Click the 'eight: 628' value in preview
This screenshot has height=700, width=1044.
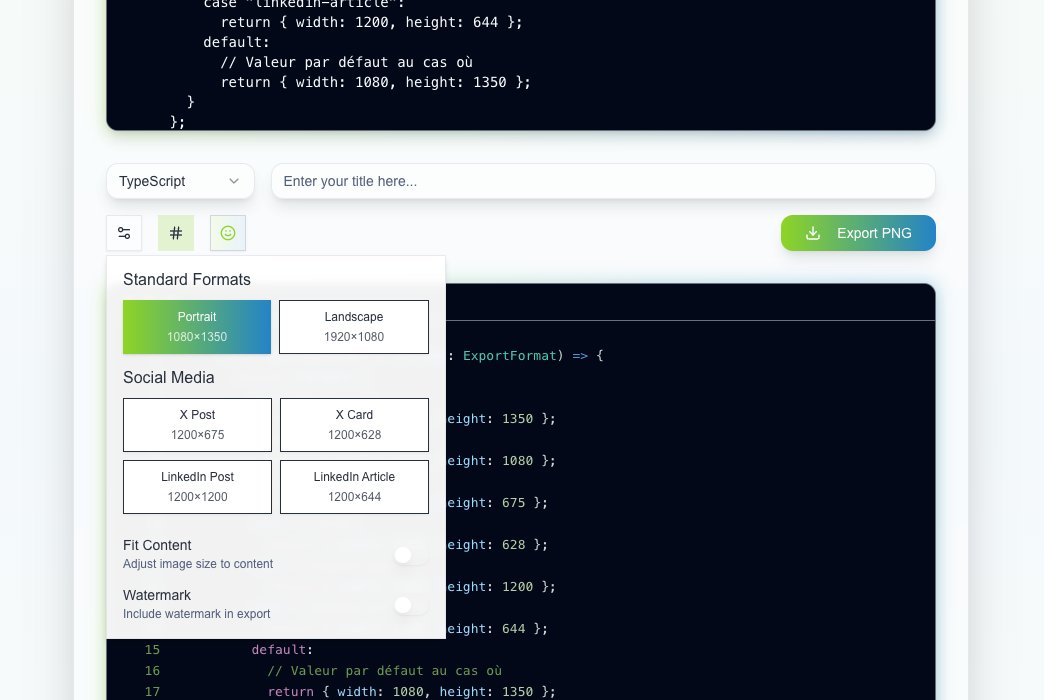[x=486, y=545]
